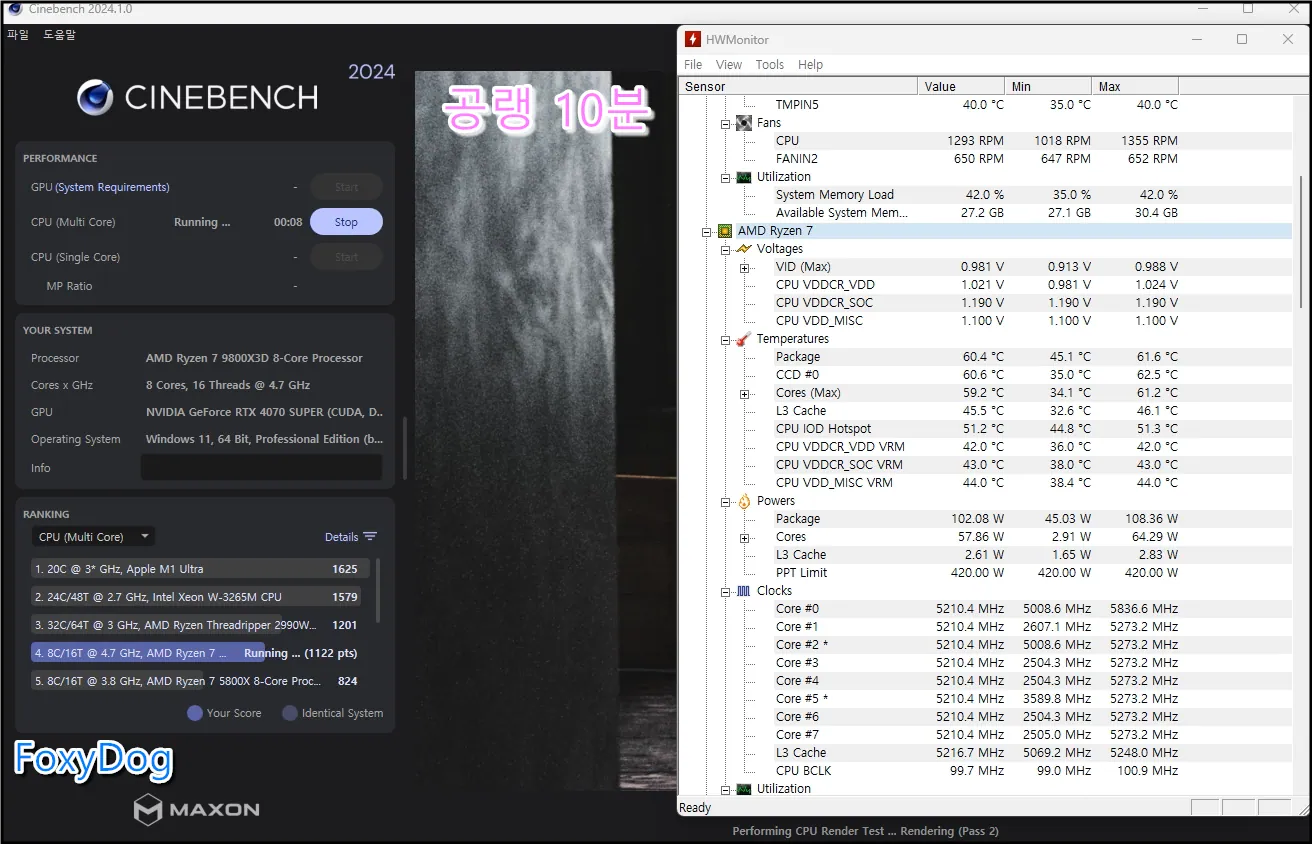This screenshot has width=1312, height=844.
Task: Collapse the Fans tree node
Action: 726,123
